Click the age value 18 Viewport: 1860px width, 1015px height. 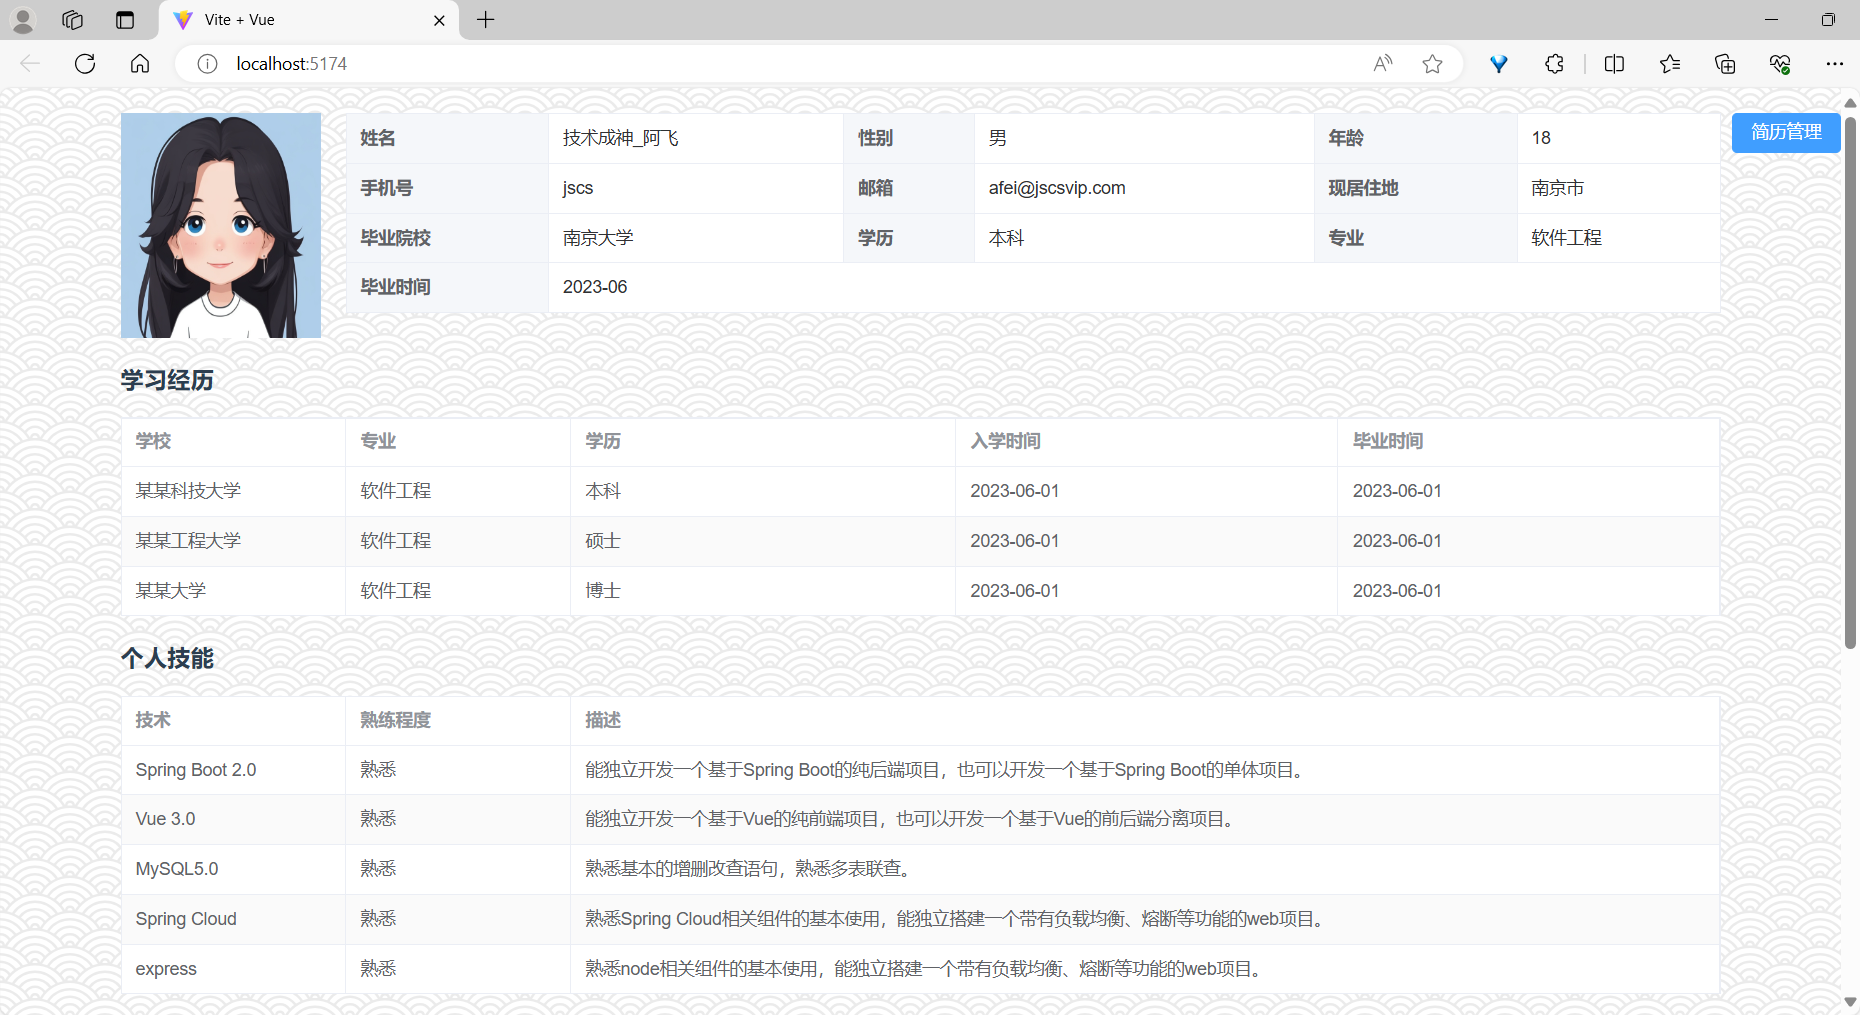click(x=1541, y=138)
